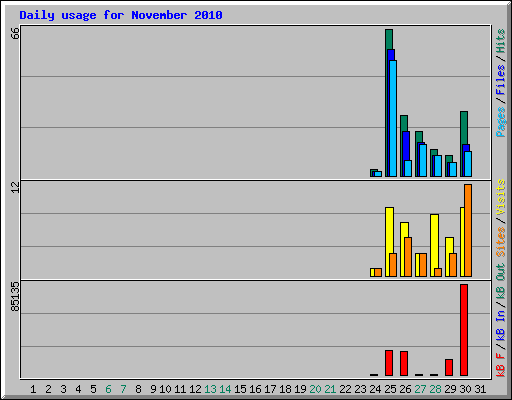The image size is (512, 400).
Task: Click green weekend day '20' on the axis
Action: 315,389
